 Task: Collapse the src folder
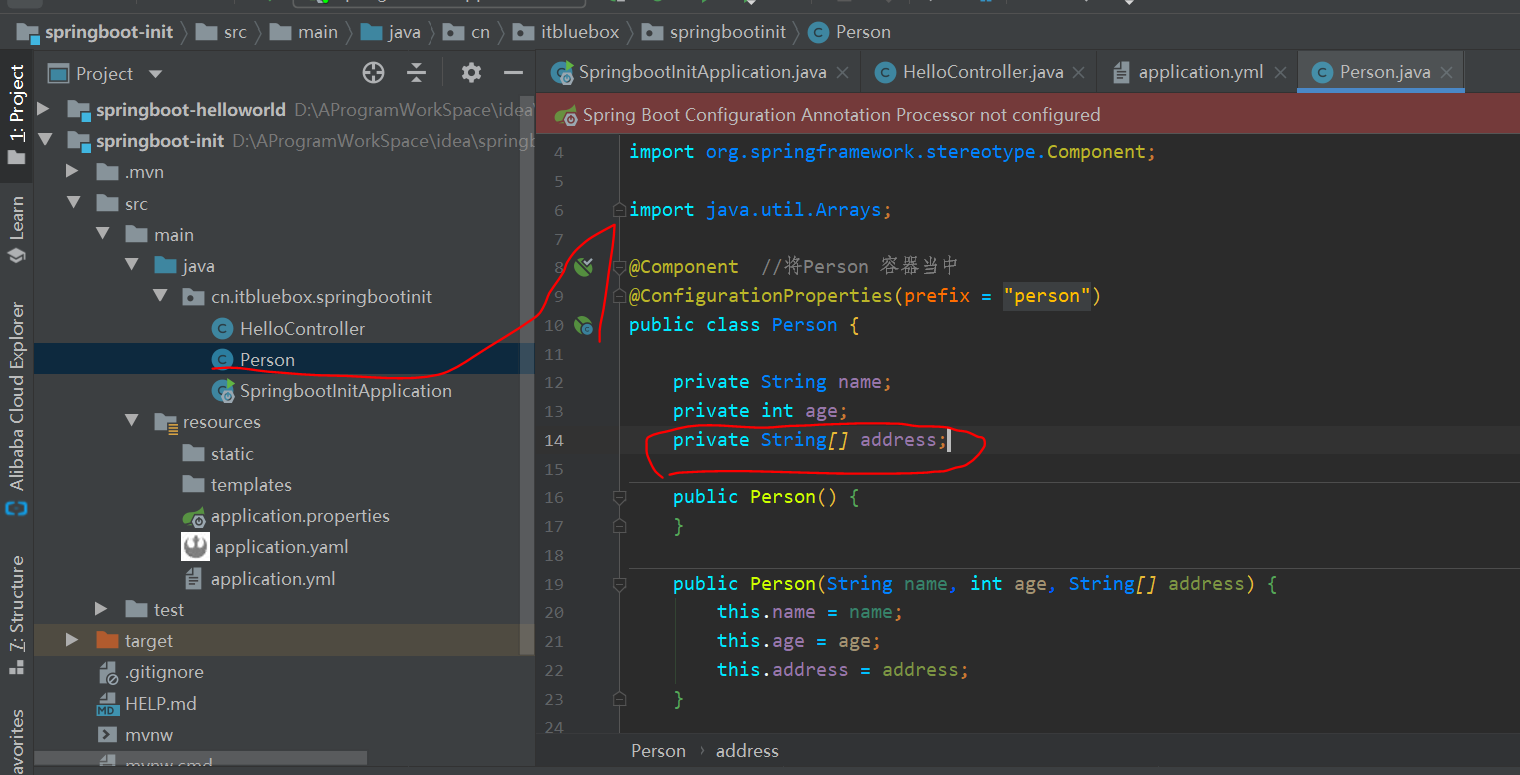(72, 203)
